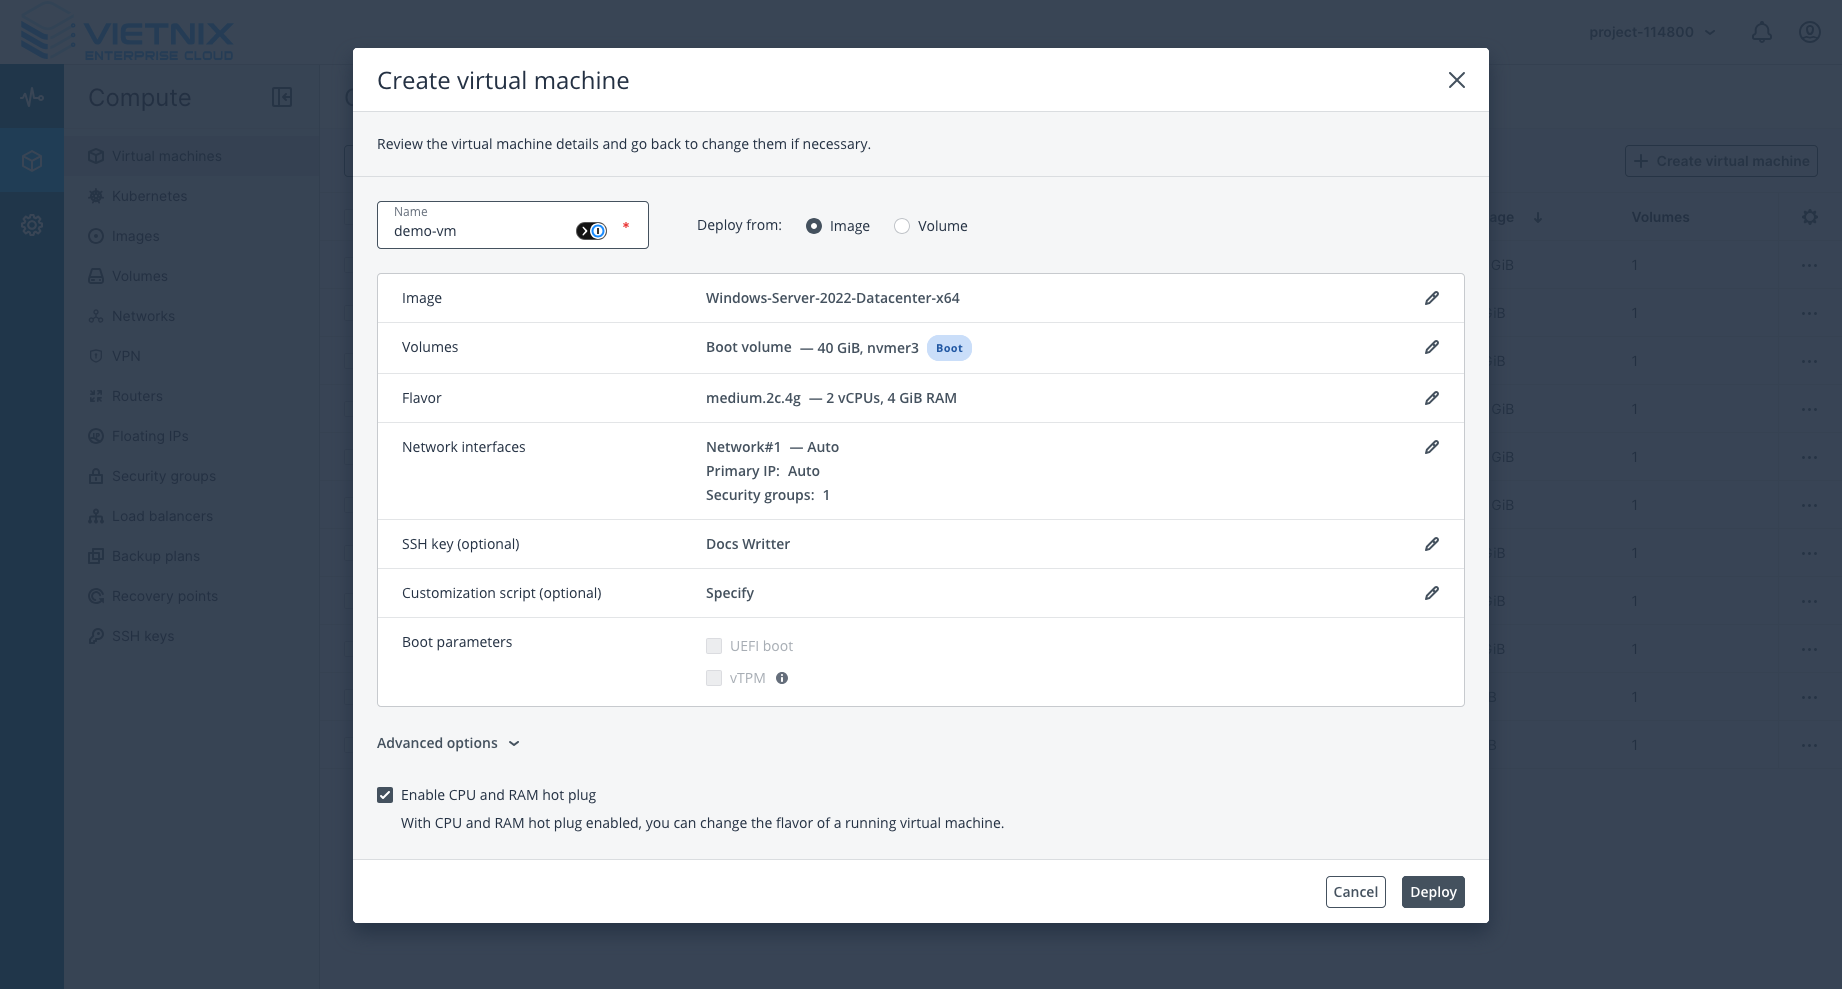Click the Load balancers icon in sidebar
This screenshot has height=989, width=1842.
[x=96, y=516]
